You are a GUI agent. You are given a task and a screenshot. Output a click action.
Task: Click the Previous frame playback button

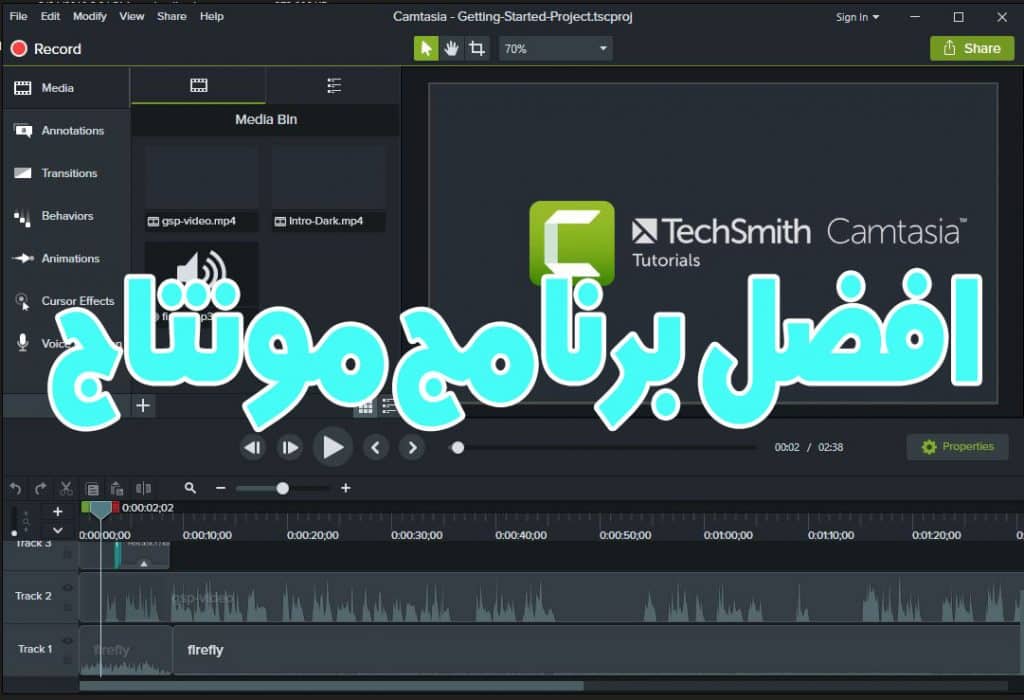[x=252, y=448]
